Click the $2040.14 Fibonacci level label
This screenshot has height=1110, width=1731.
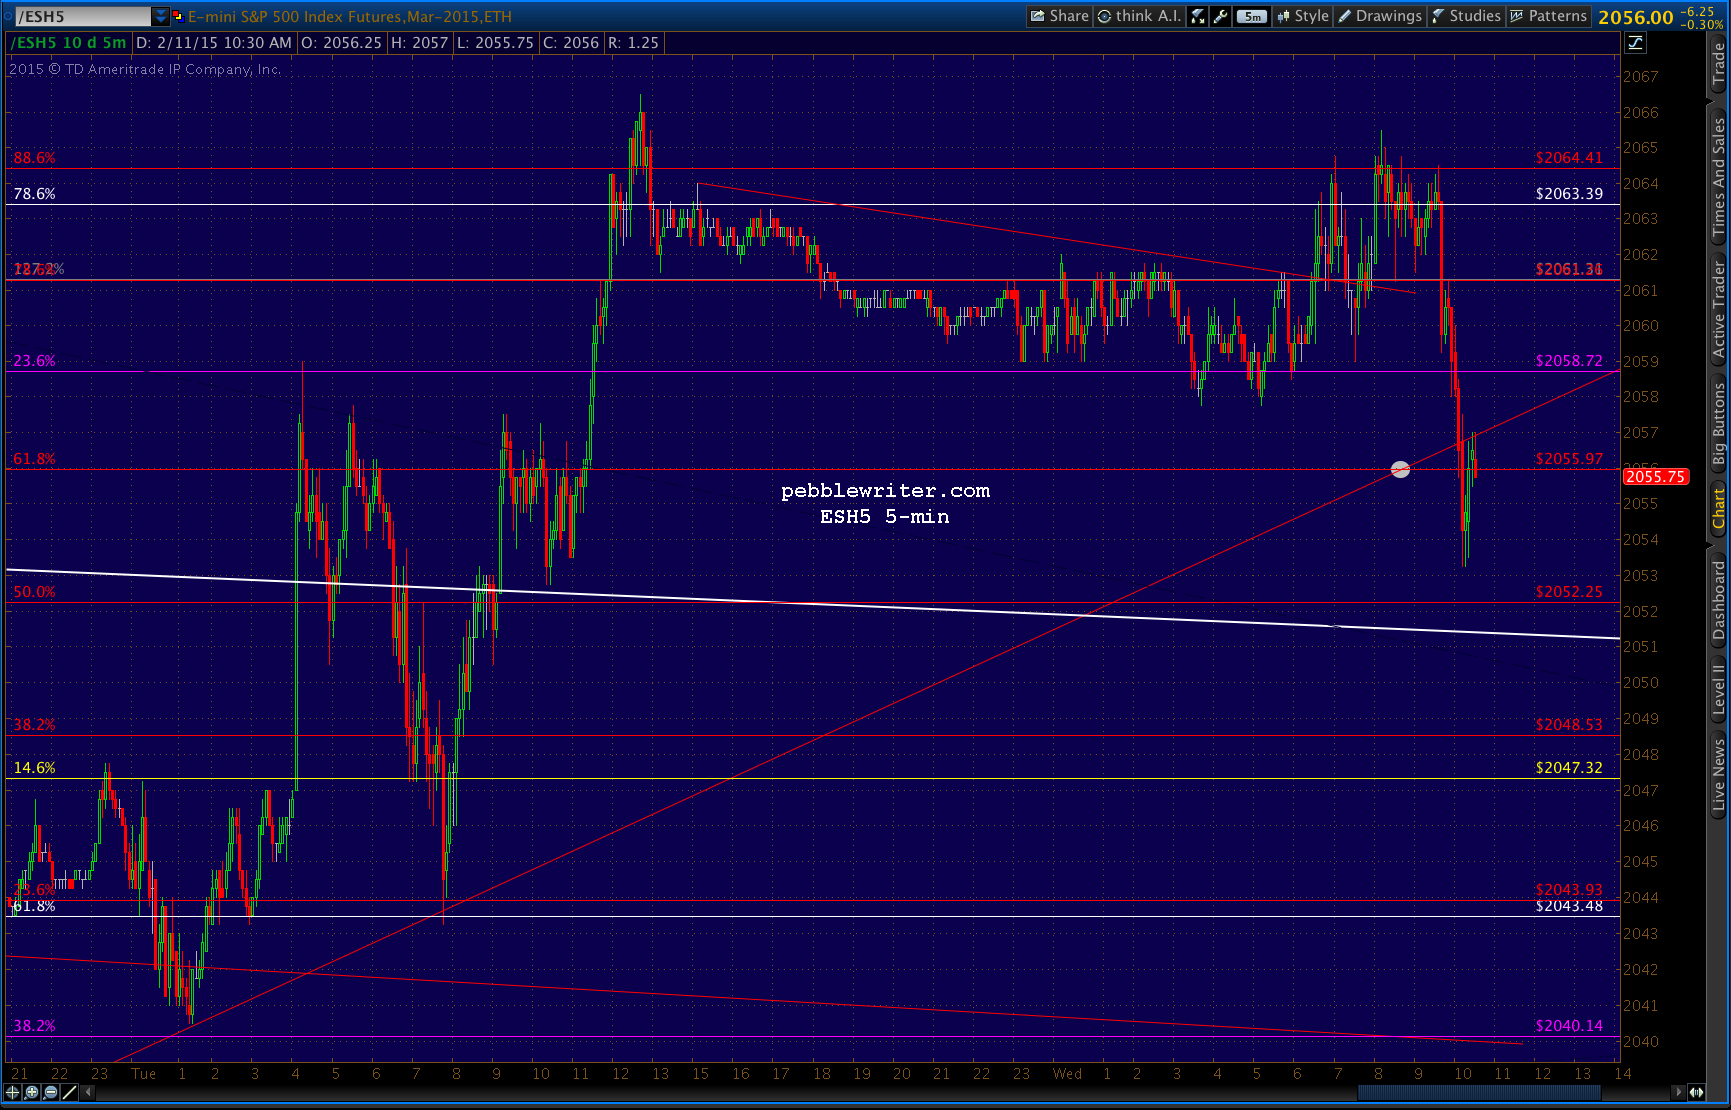[x=1569, y=1026]
